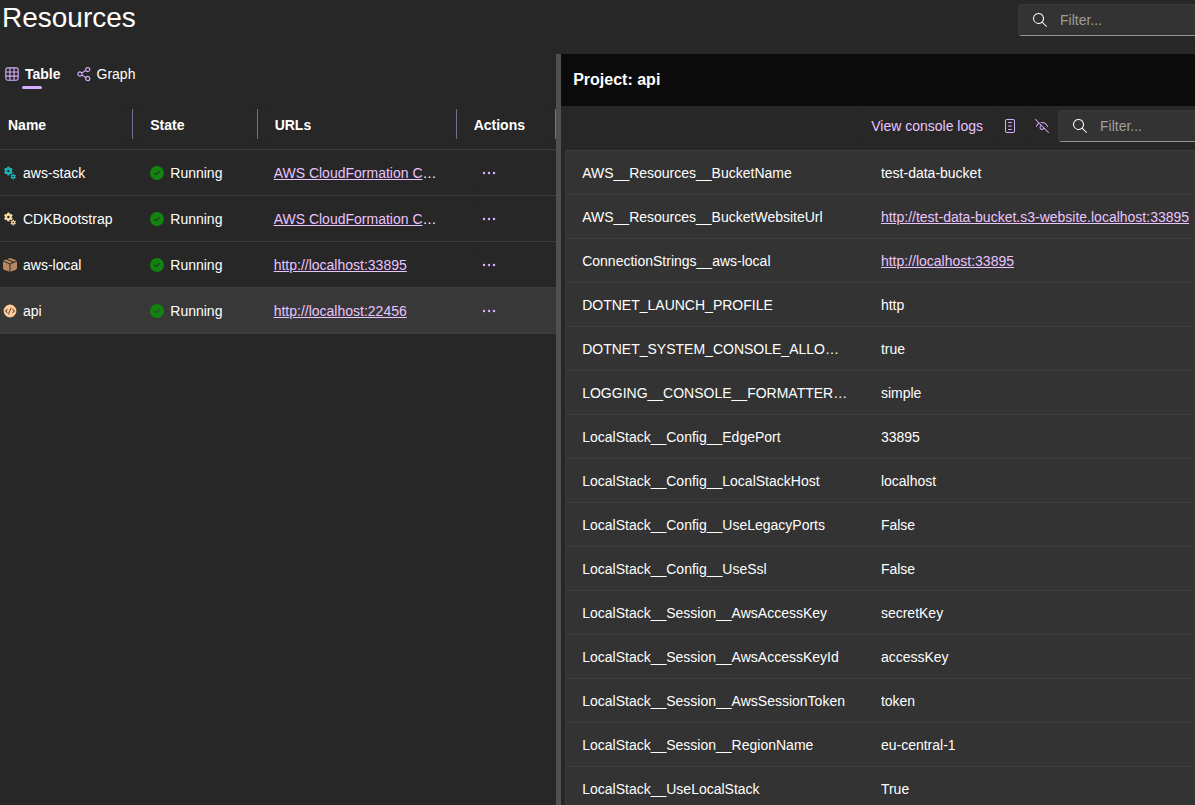
Task: Click the CDKBootstrap gear icon
Action: coord(11,218)
